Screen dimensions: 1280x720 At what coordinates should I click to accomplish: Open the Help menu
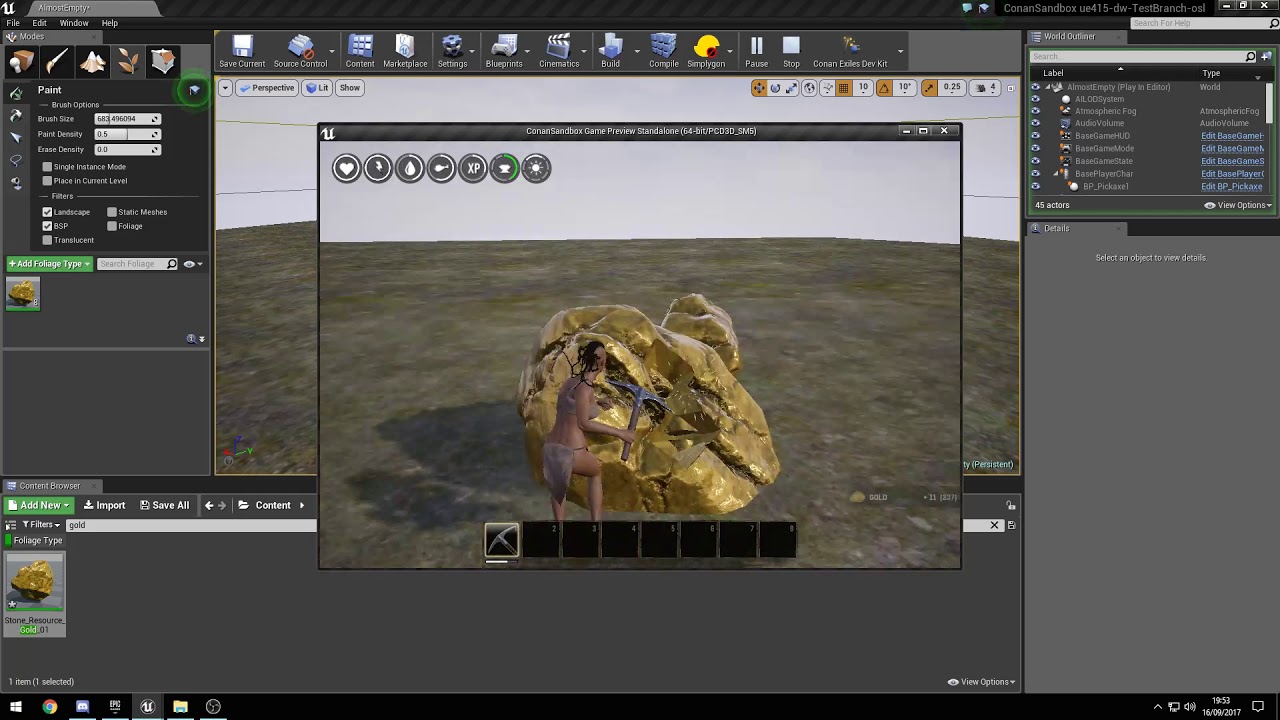[110, 23]
